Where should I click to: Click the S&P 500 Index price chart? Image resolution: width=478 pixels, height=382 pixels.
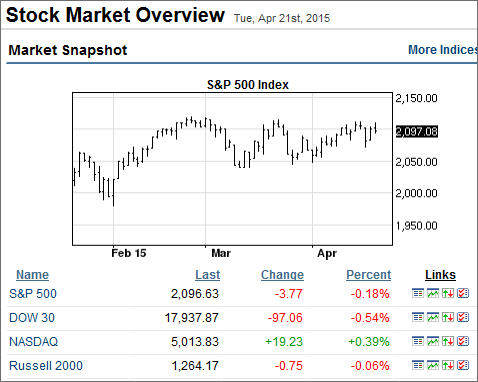(x=232, y=169)
